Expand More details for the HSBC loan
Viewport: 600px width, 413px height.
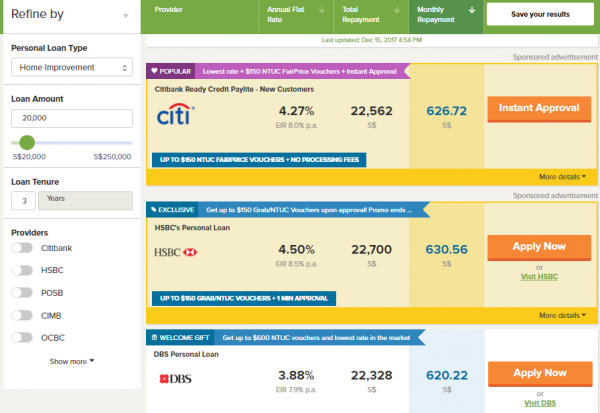[x=562, y=315]
